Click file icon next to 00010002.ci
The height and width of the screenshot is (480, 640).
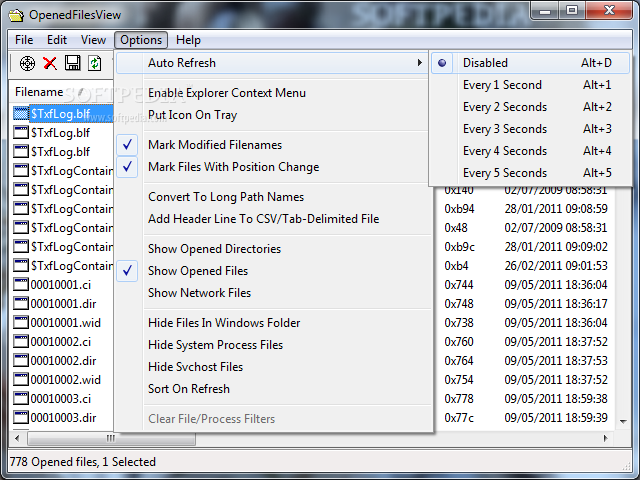pos(21,342)
